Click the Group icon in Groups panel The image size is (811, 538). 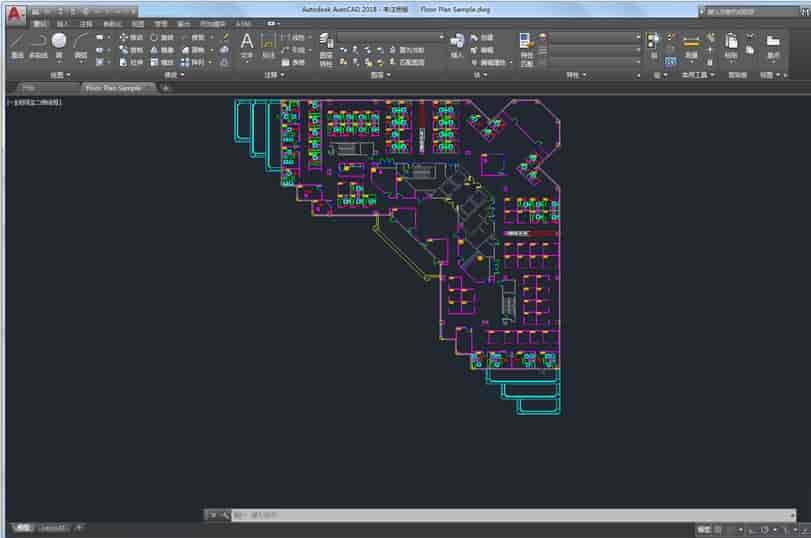point(654,46)
